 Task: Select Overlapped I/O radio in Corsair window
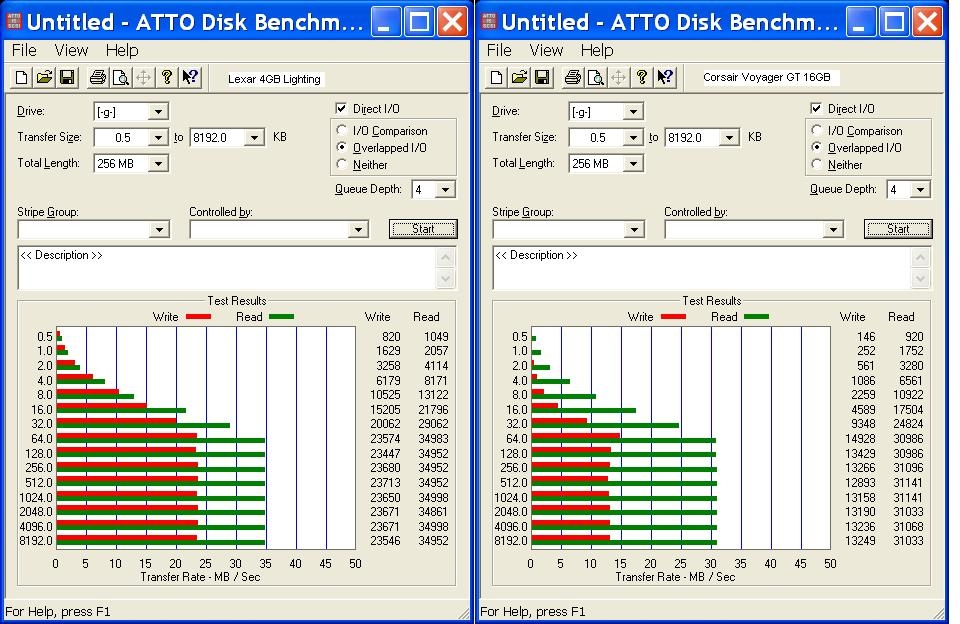(x=817, y=148)
